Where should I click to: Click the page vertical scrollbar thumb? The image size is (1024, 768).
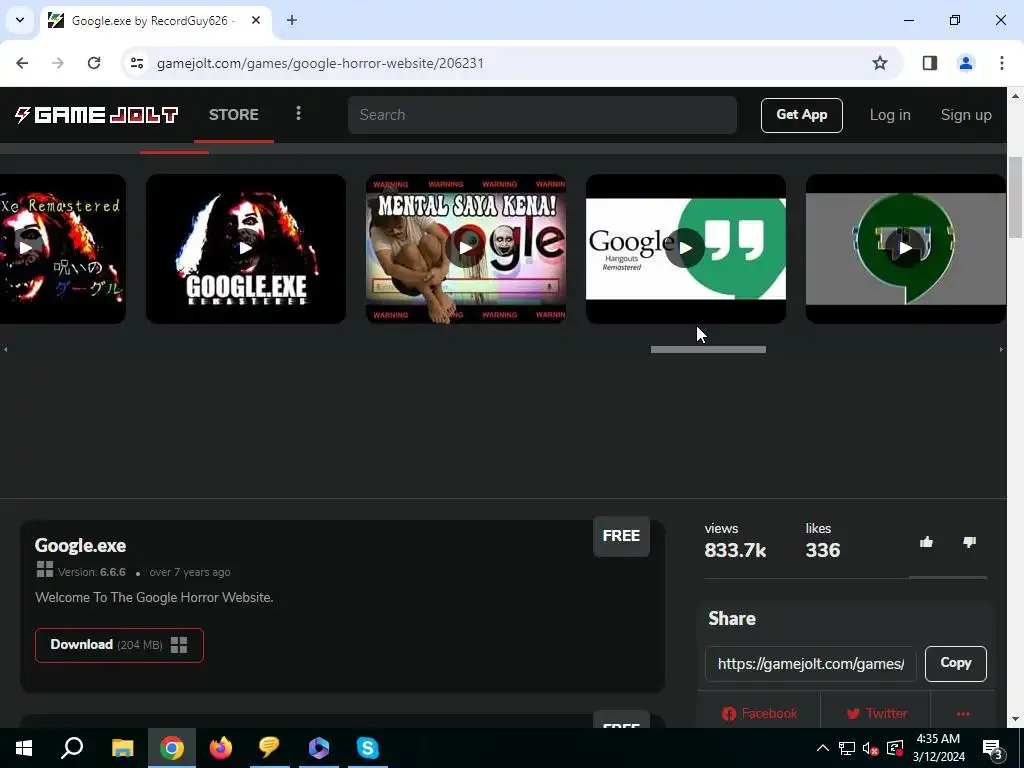click(x=1016, y=198)
